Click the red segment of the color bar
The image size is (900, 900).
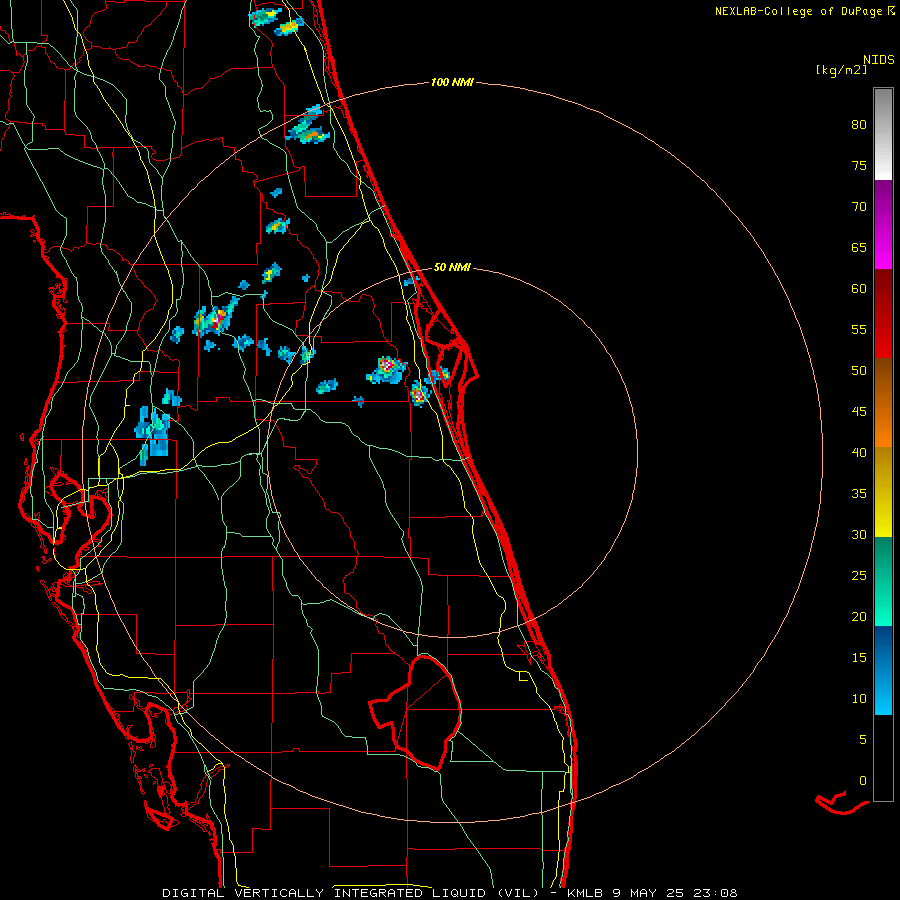pos(883,313)
